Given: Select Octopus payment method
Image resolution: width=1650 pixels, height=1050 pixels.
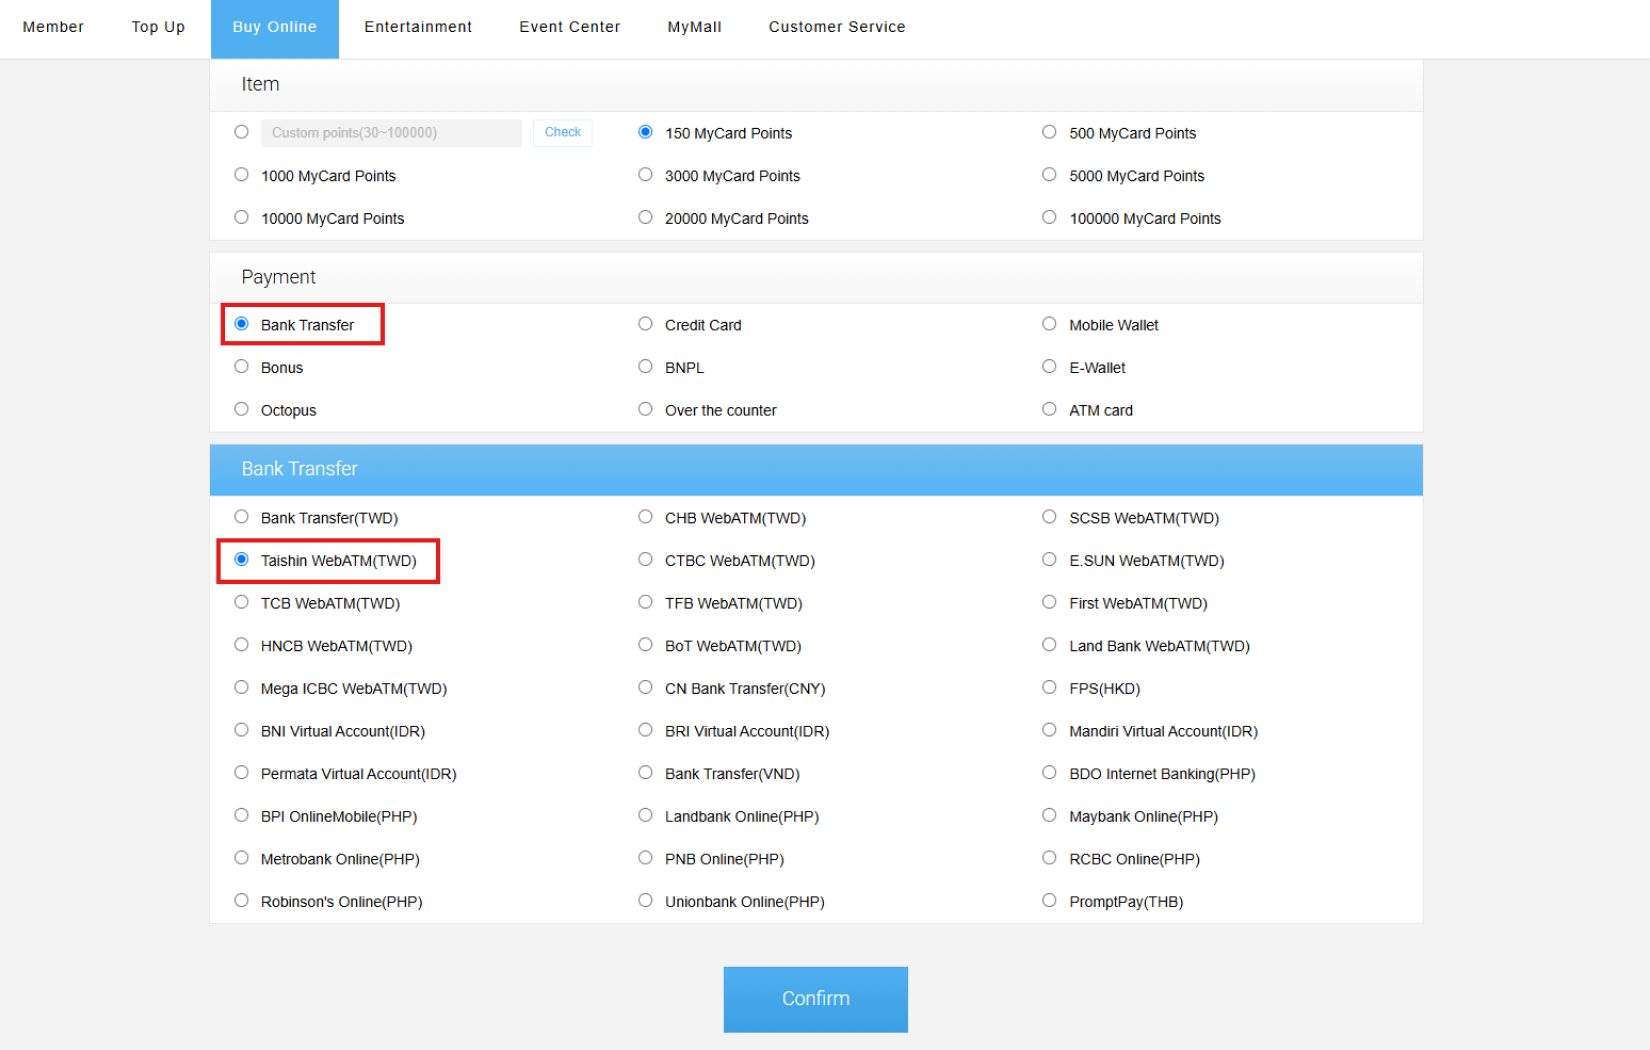Looking at the screenshot, I should point(241,409).
